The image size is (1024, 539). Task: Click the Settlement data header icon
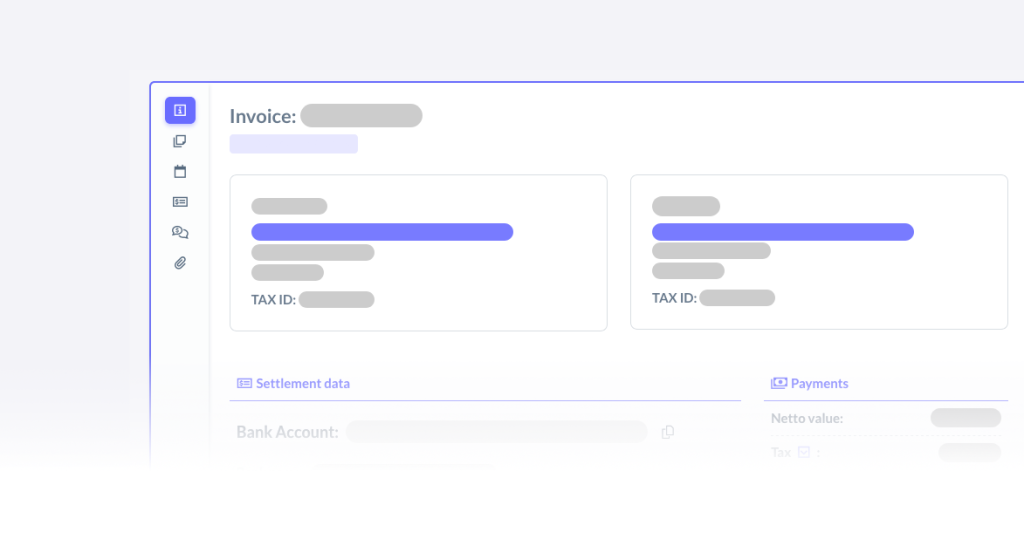click(x=244, y=384)
